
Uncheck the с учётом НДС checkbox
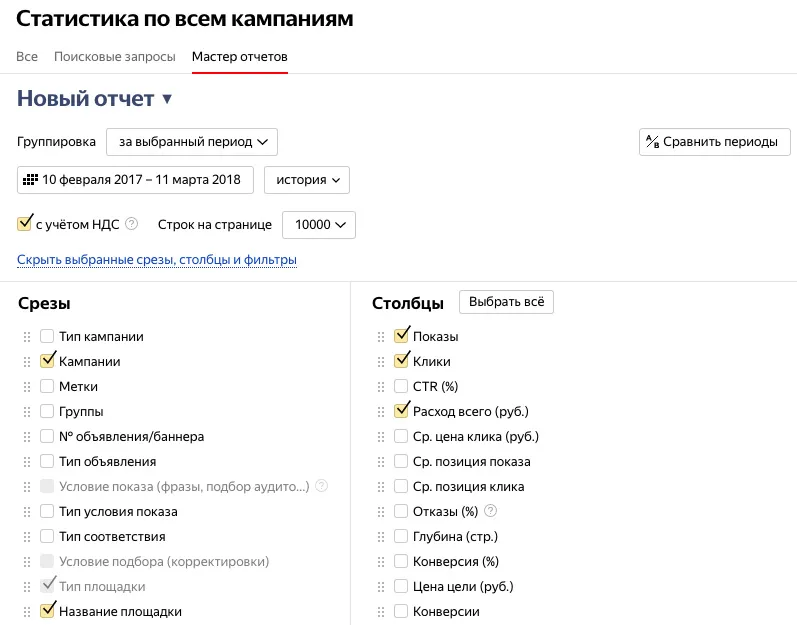[x=24, y=224]
